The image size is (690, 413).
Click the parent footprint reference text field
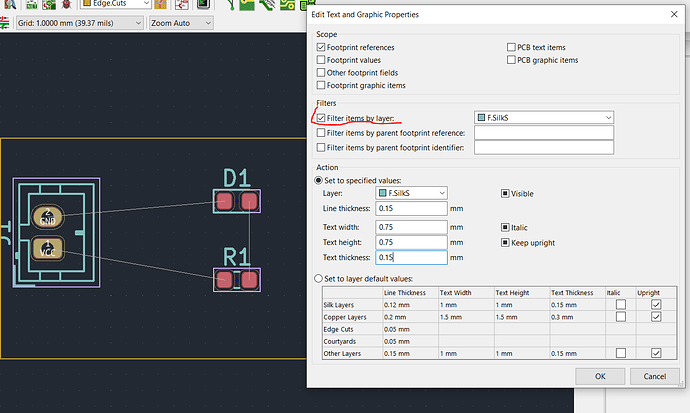[x=544, y=133]
